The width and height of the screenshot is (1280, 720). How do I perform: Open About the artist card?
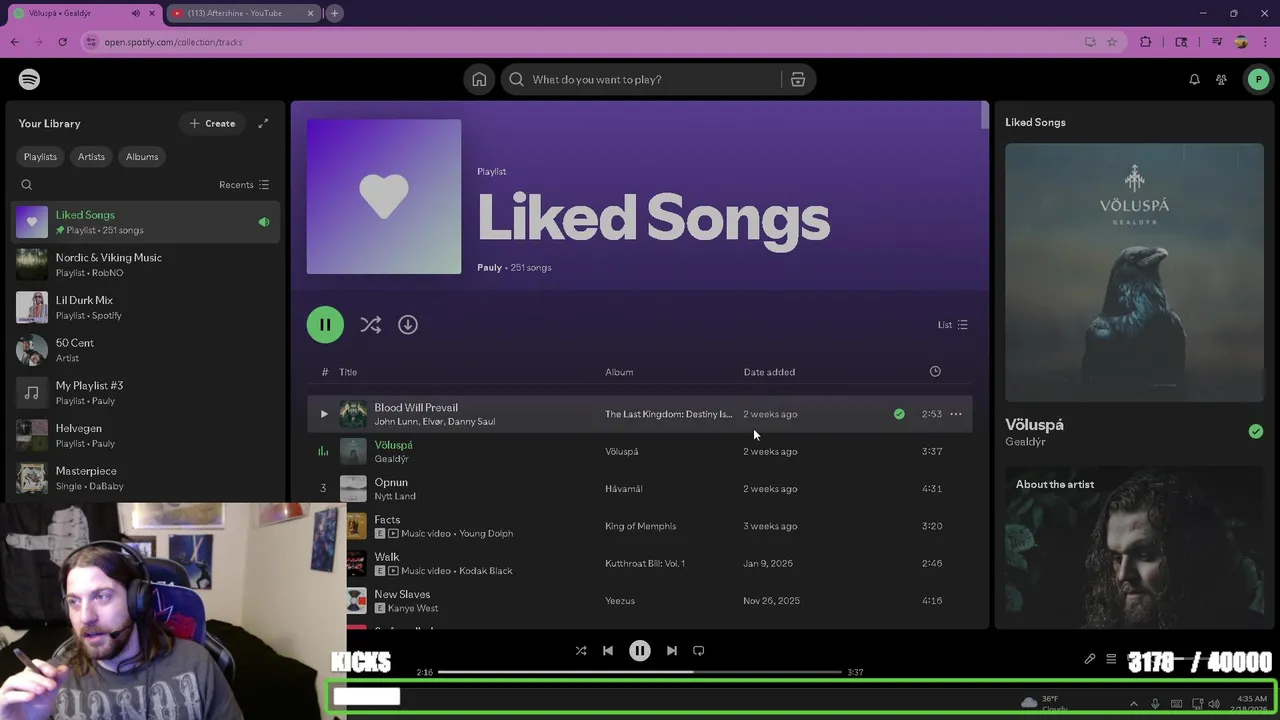pyautogui.click(x=1134, y=548)
